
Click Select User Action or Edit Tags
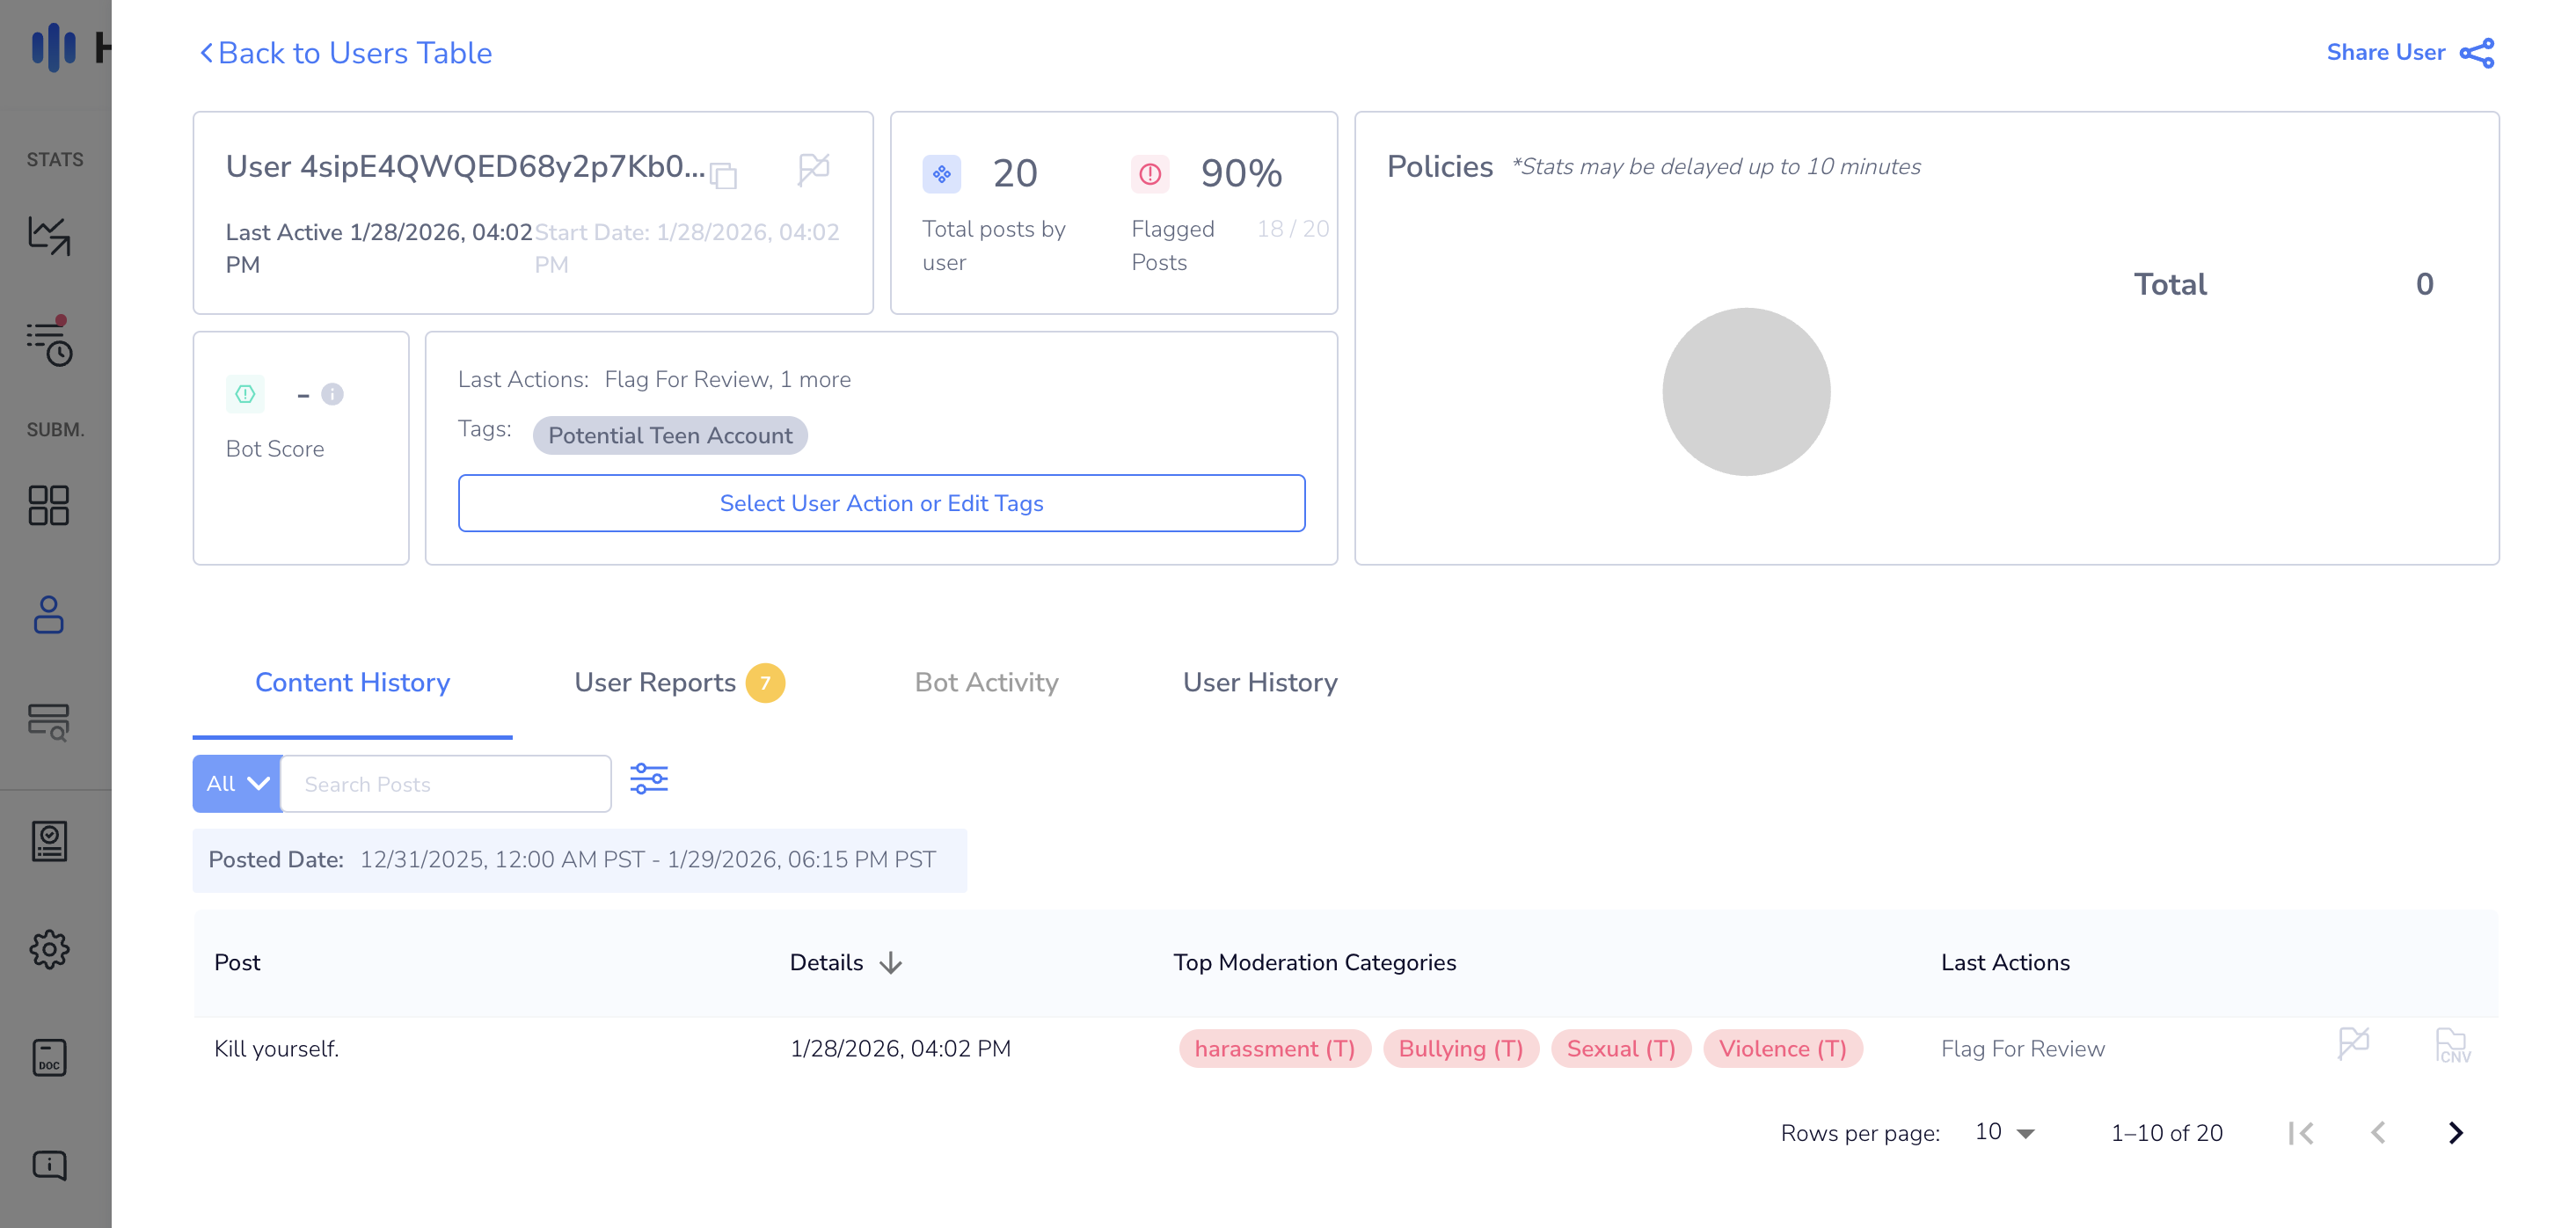(881, 503)
